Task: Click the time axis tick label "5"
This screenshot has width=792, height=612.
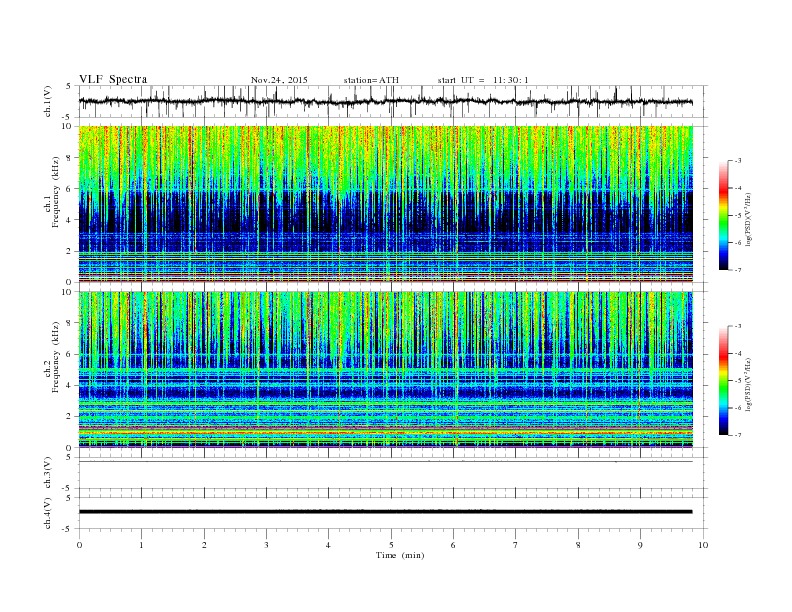Action: tap(391, 545)
